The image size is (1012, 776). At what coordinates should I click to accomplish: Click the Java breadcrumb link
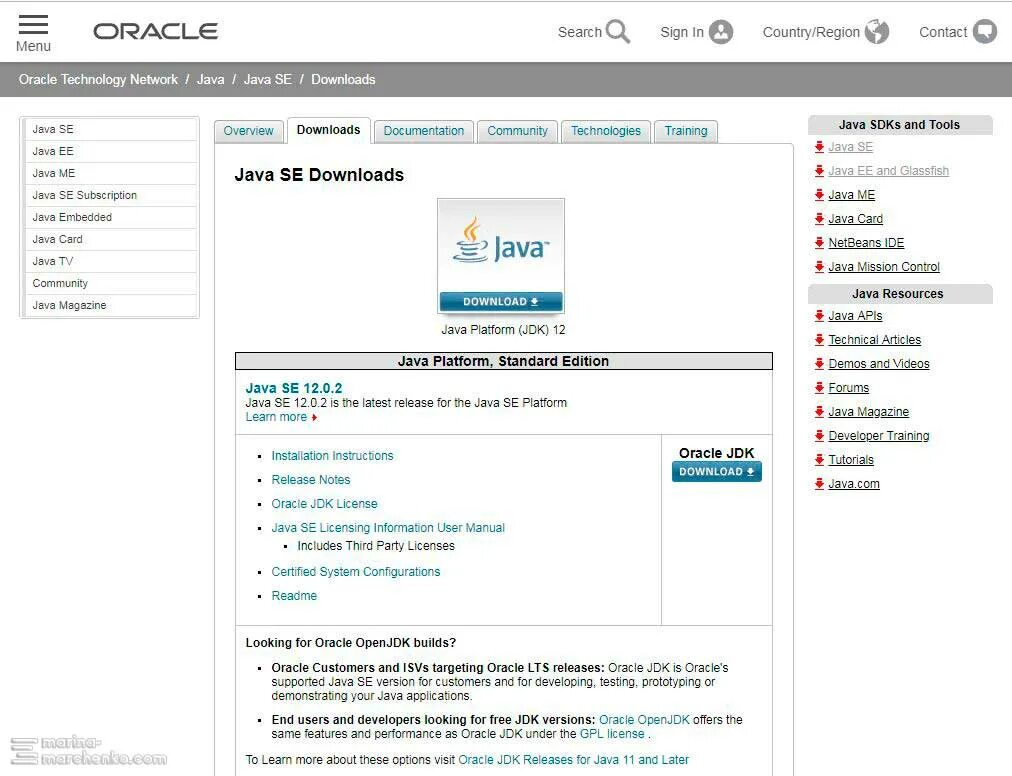click(210, 79)
